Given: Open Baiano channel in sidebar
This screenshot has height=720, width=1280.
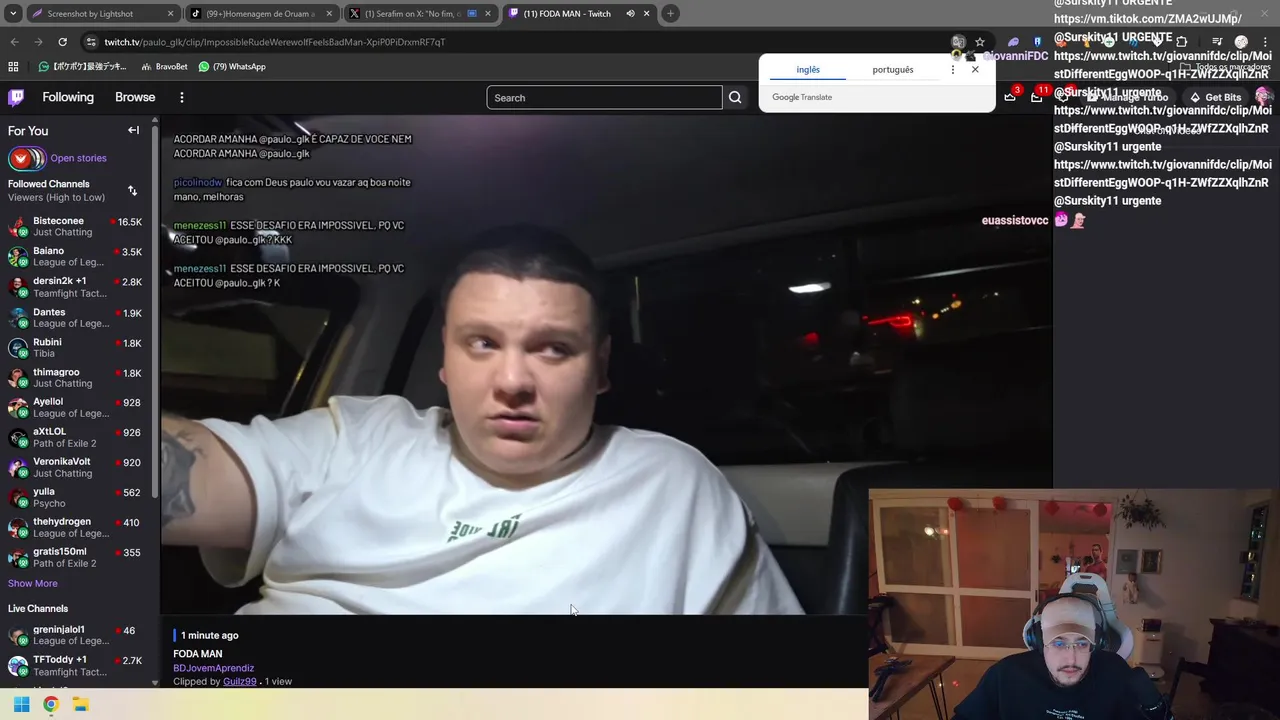Looking at the screenshot, I should click(75, 256).
